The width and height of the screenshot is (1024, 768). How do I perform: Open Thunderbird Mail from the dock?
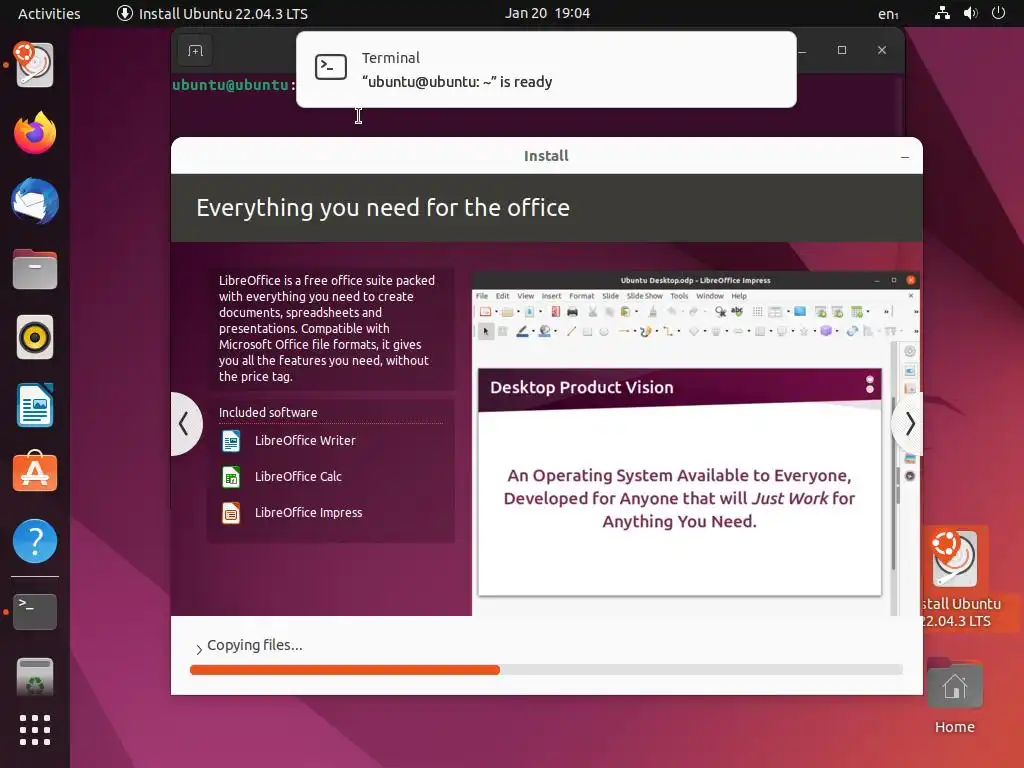point(35,201)
